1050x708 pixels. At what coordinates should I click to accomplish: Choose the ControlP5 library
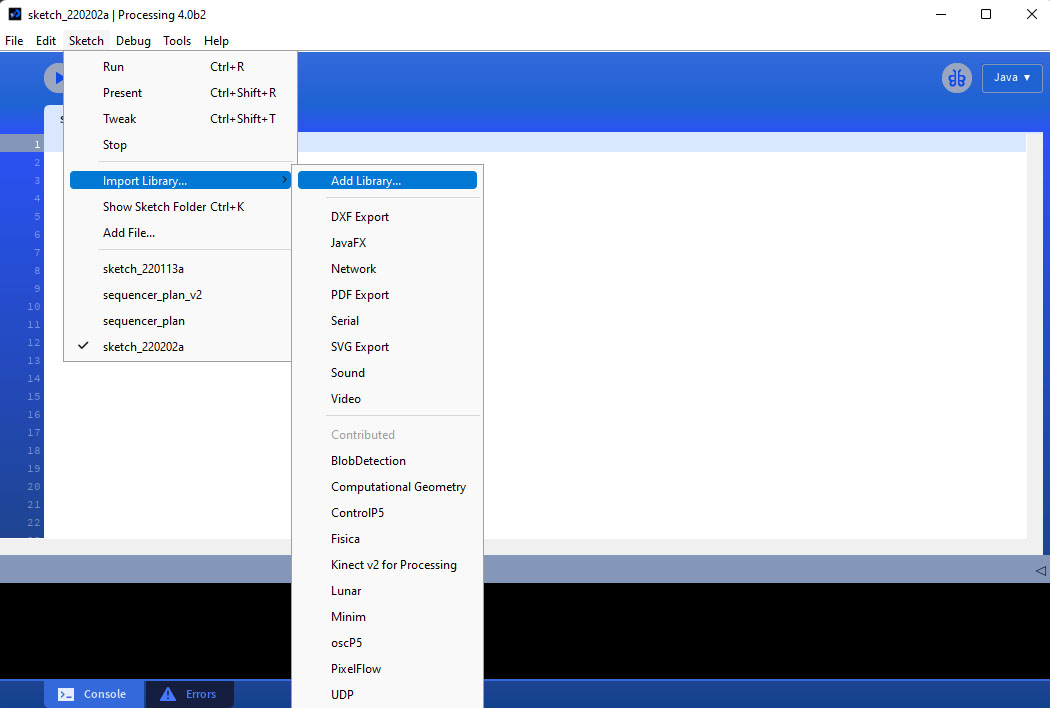(x=357, y=513)
